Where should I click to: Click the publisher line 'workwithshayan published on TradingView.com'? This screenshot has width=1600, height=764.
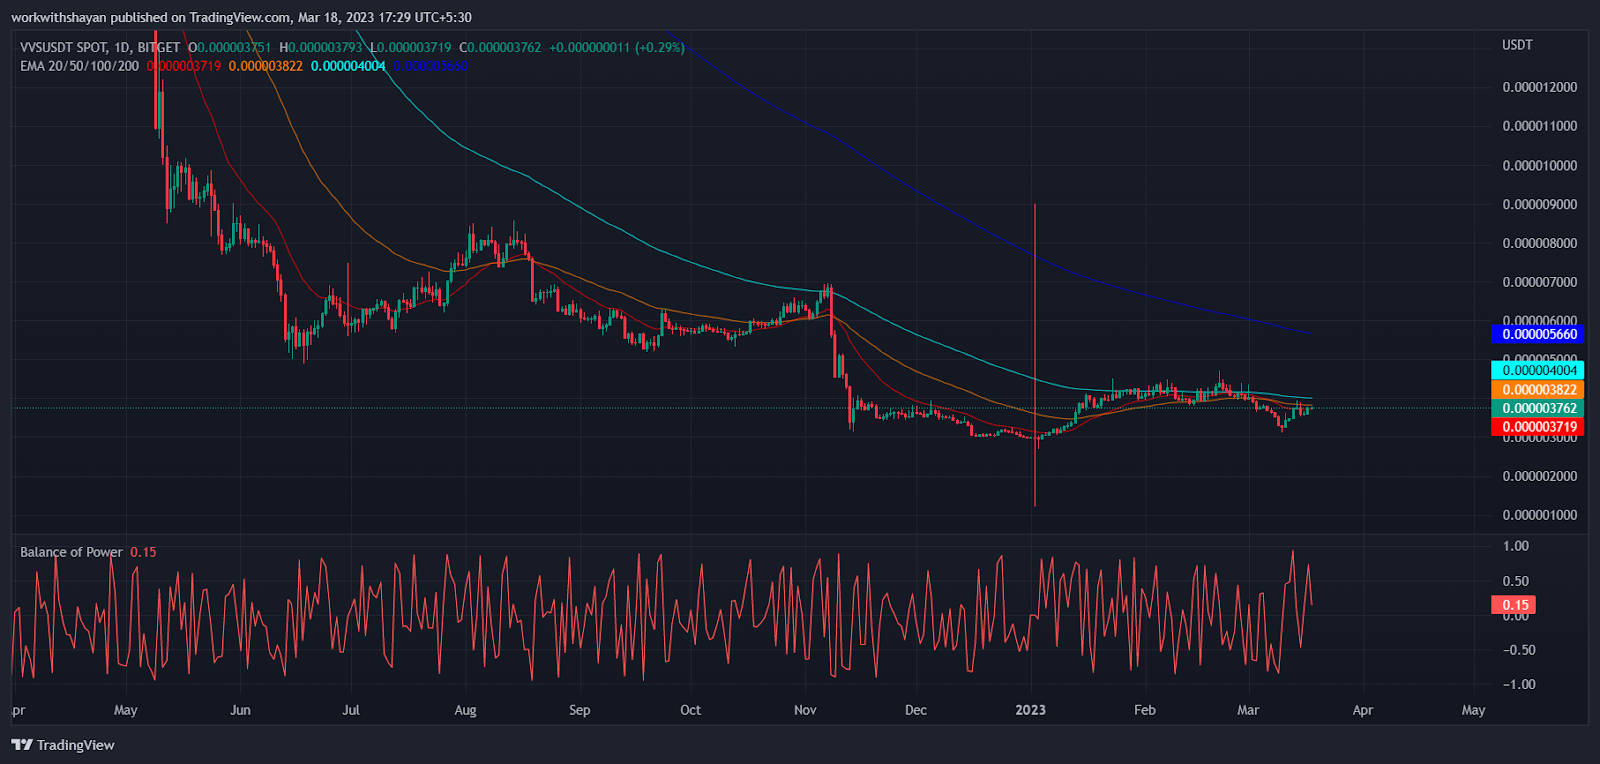[x=152, y=17]
